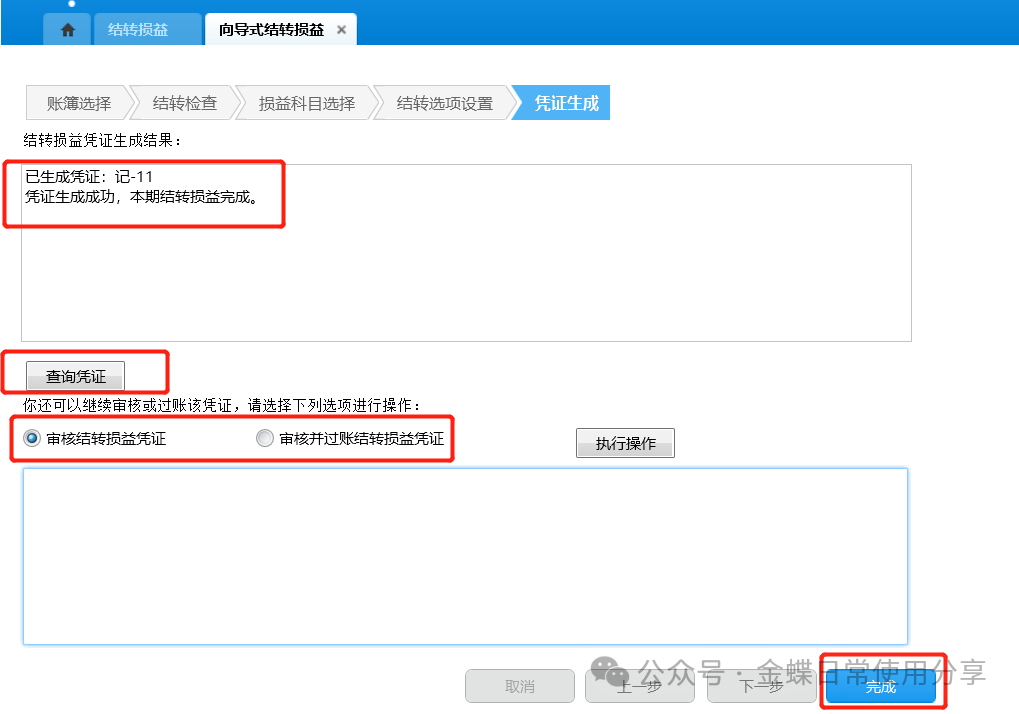Click the 取消 button
This screenshot has height=714, width=1019.
[519, 687]
